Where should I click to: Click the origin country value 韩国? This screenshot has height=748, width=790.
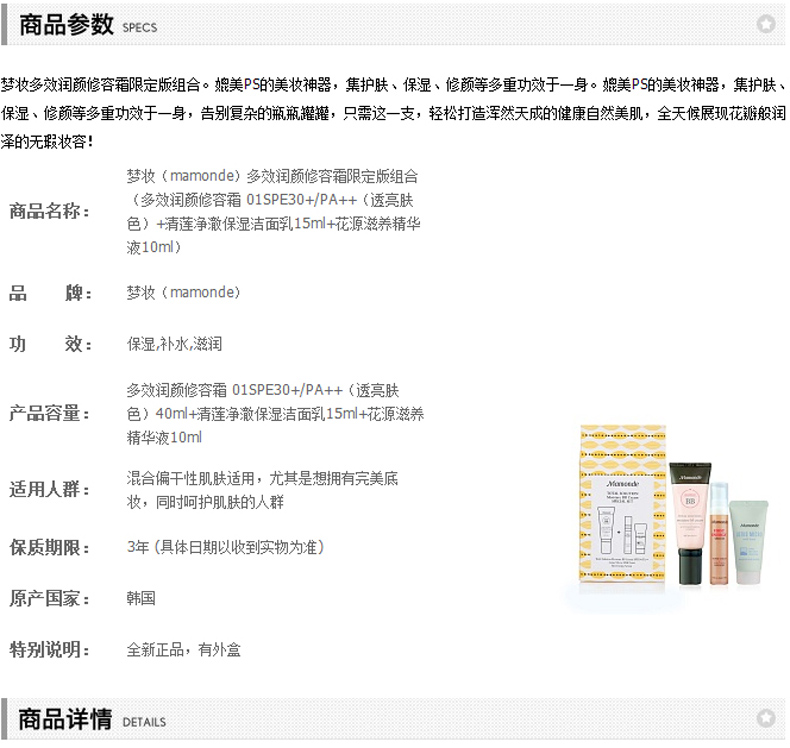(141, 598)
